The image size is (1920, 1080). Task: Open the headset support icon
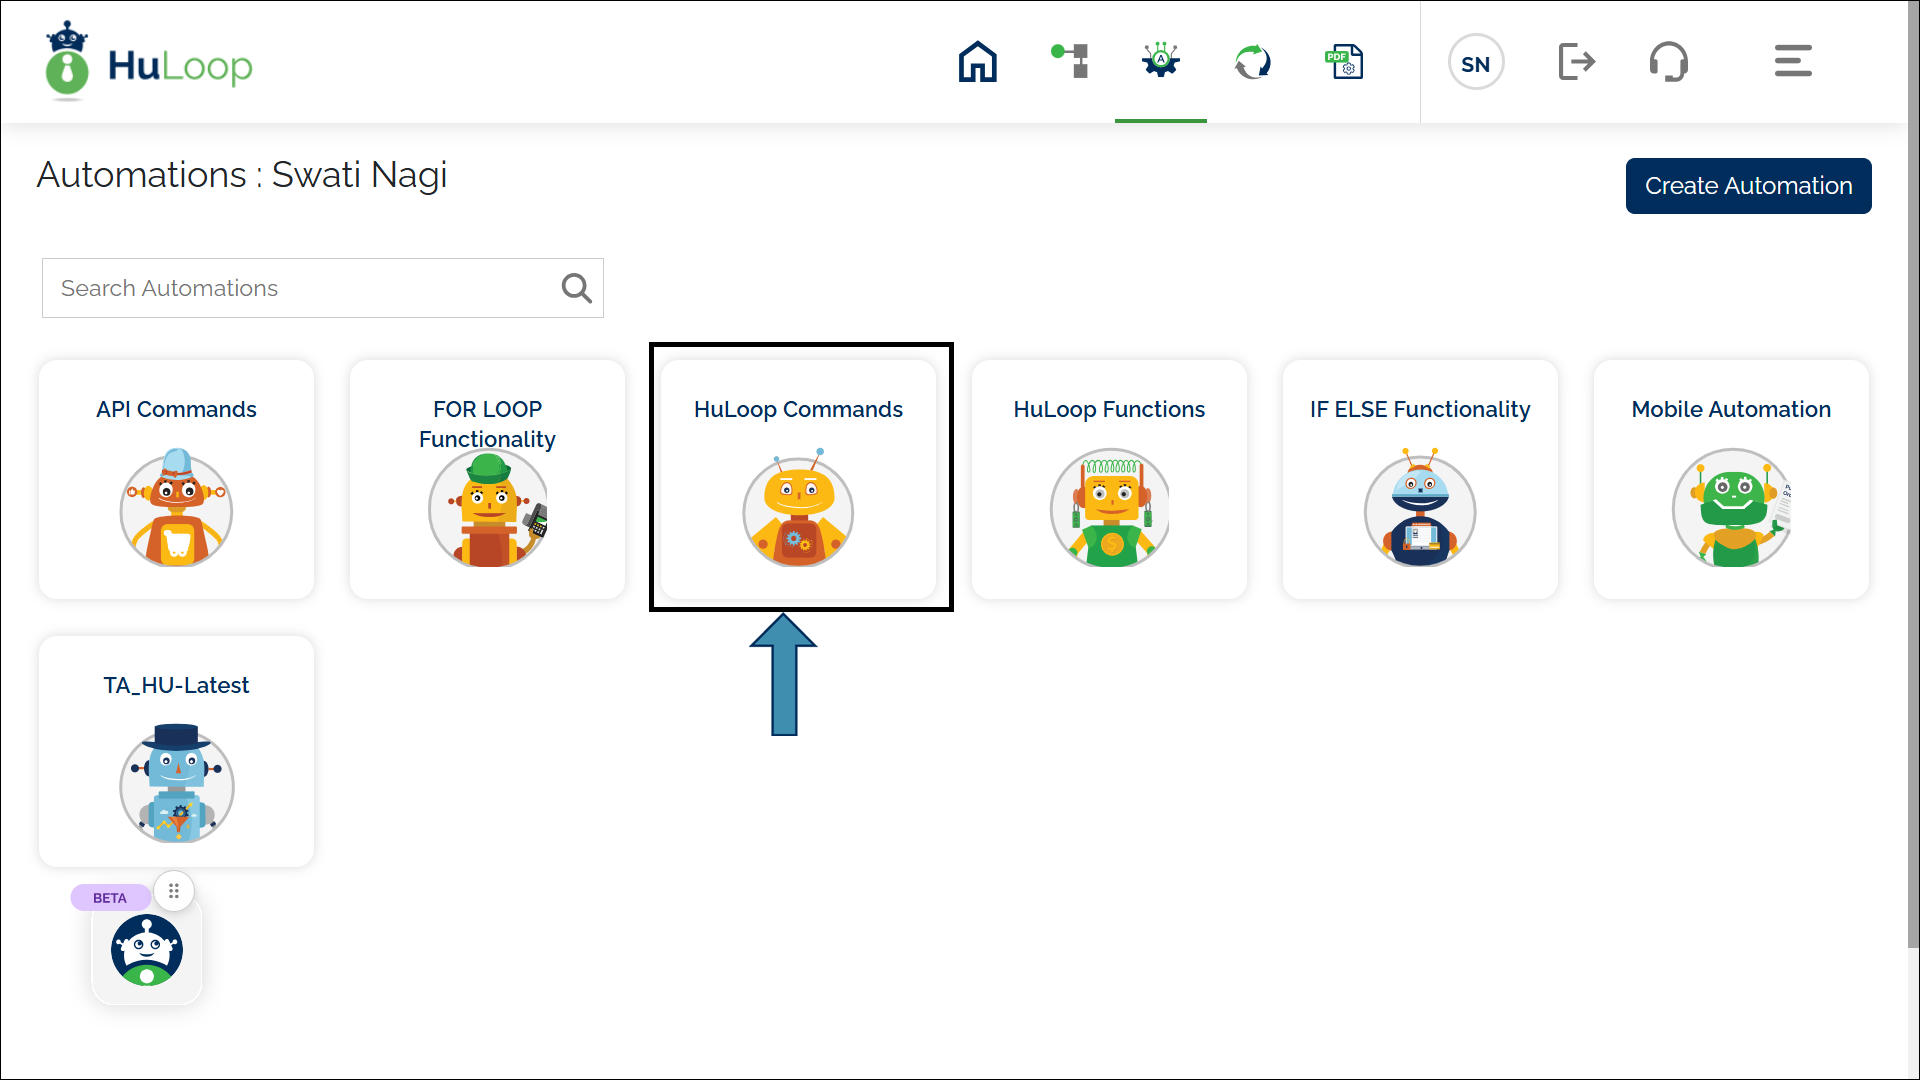pyautogui.click(x=1669, y=61)
